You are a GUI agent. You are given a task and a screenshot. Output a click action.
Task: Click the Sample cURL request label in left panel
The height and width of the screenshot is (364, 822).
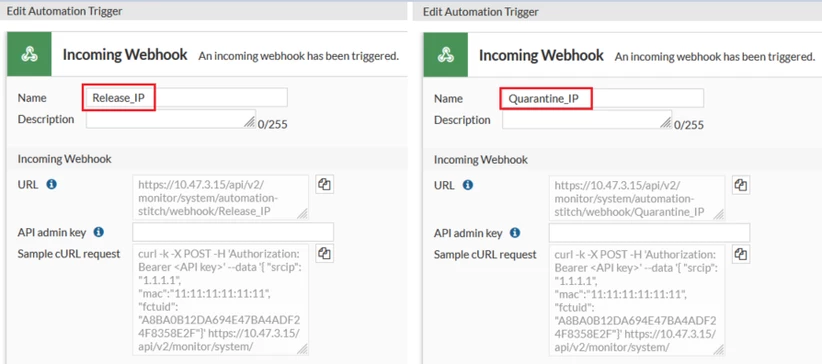(x=69, y=254)
